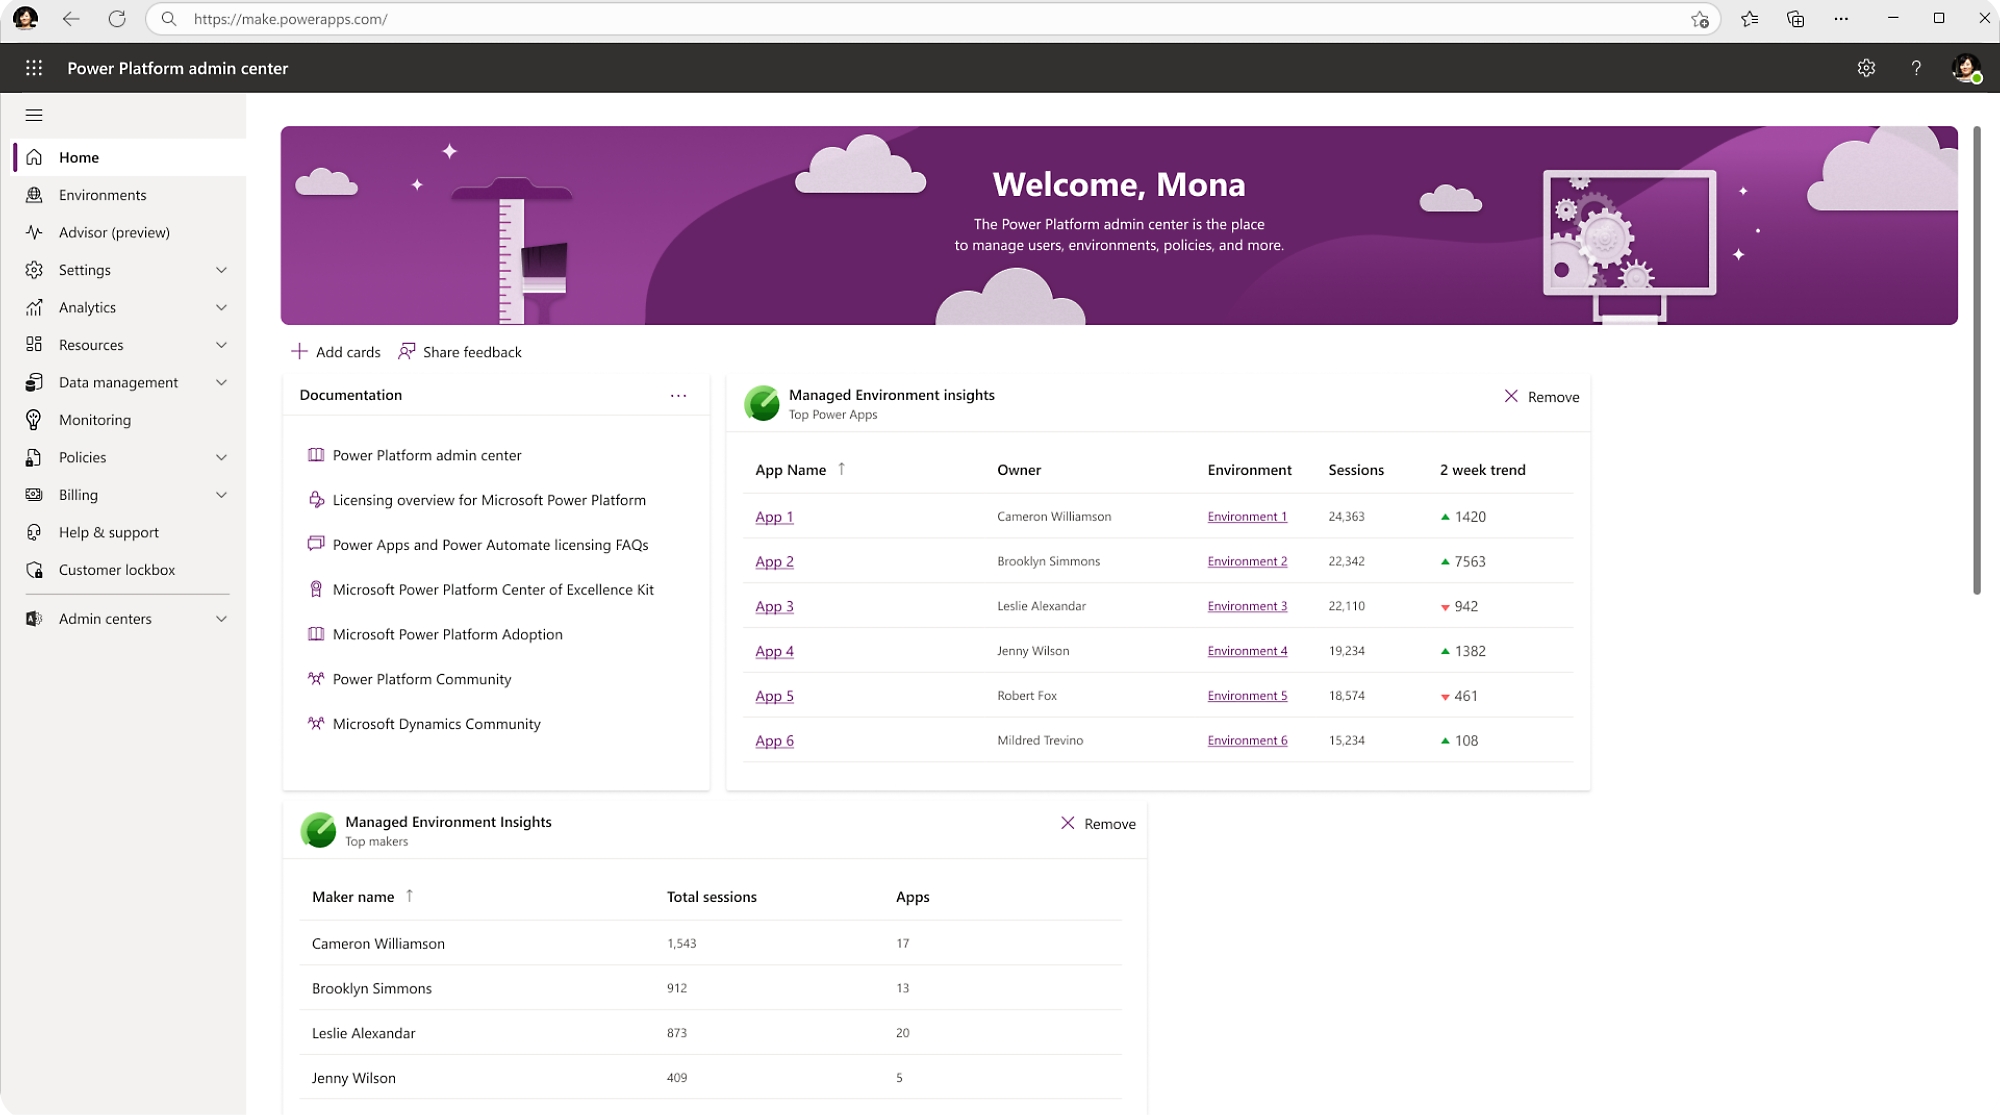Remove the Top makers insights card
Screen dimensions: 2000x1115
coord(1097,823)
